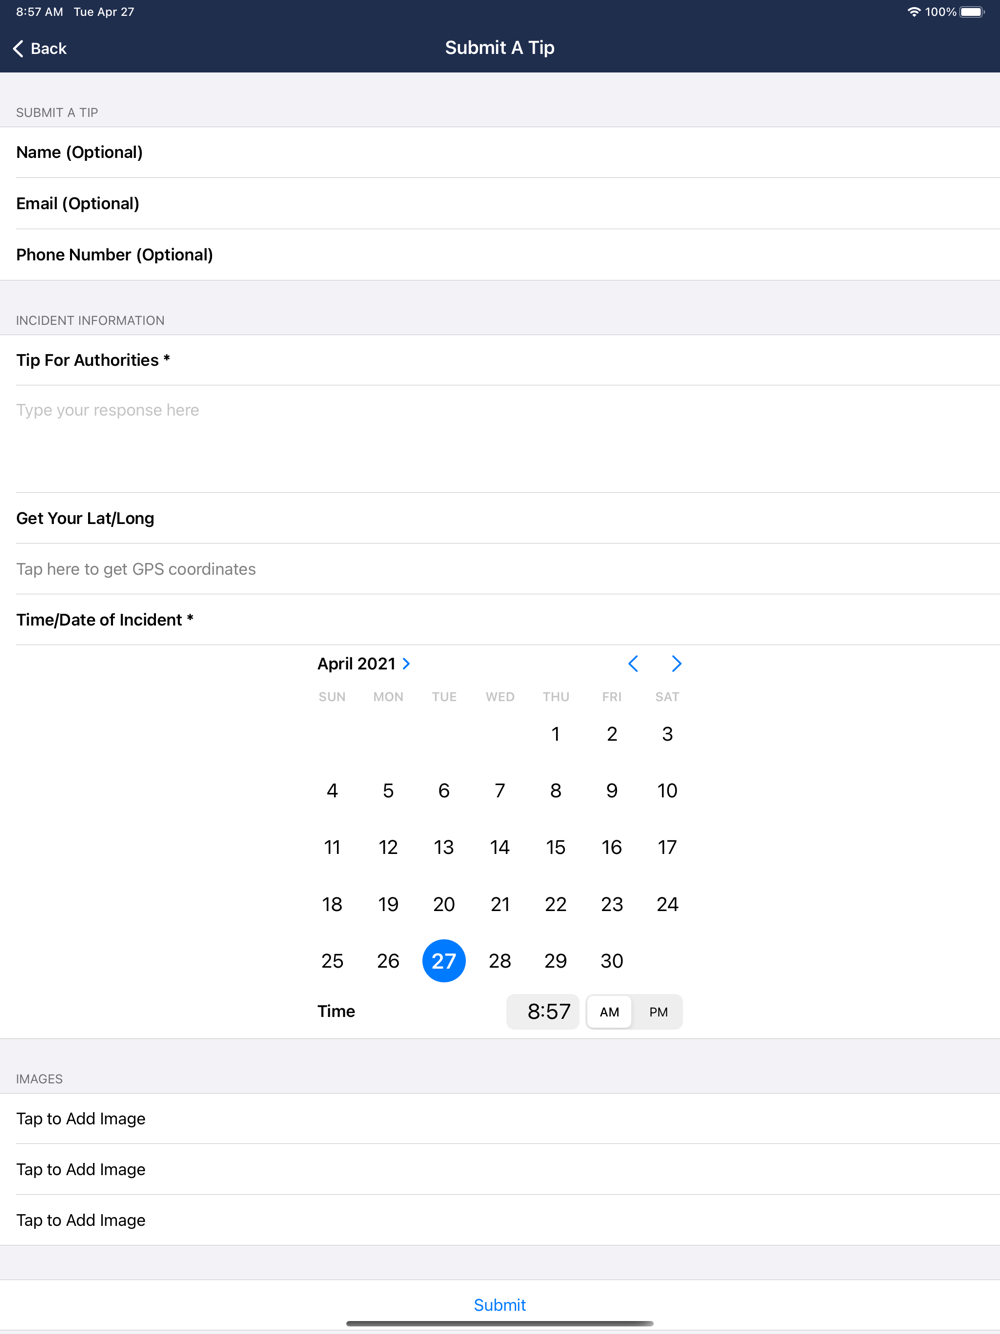This screenshot has width=1000, height=1334.
Task: Select April 4 on calendar
Action: click(x=332, y=791)
